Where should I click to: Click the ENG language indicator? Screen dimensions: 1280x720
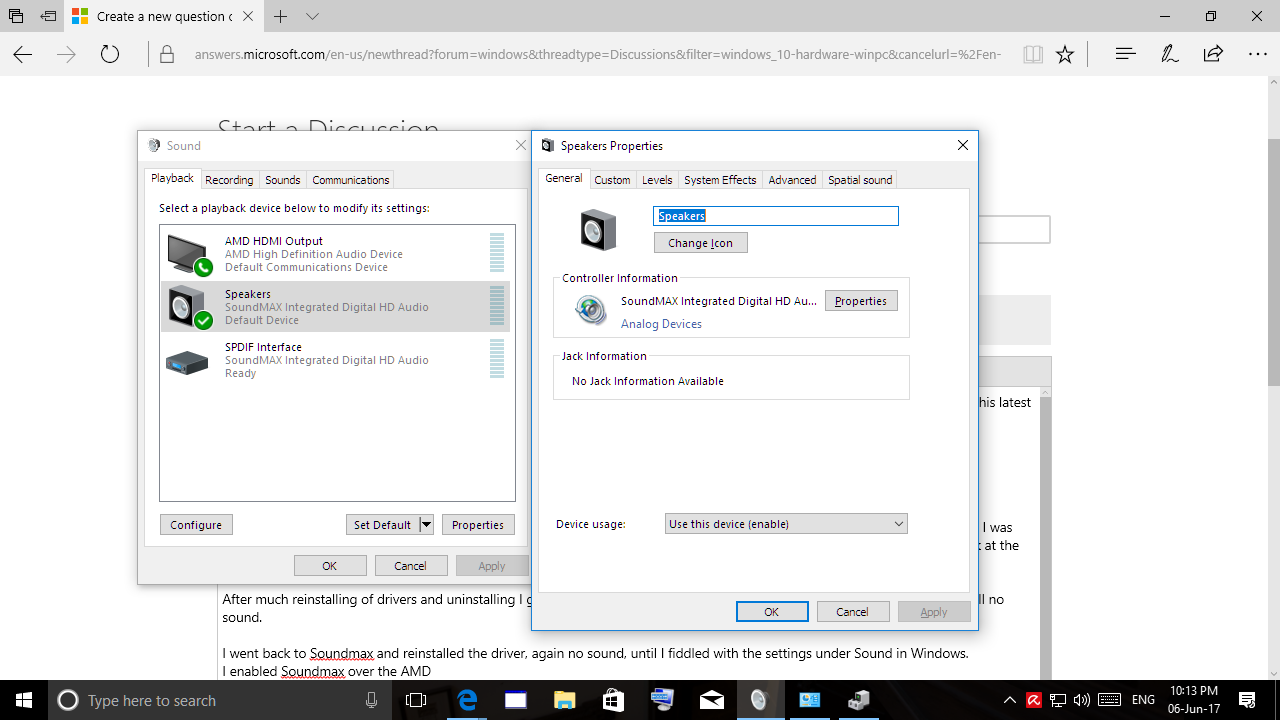pos(1144,700)
